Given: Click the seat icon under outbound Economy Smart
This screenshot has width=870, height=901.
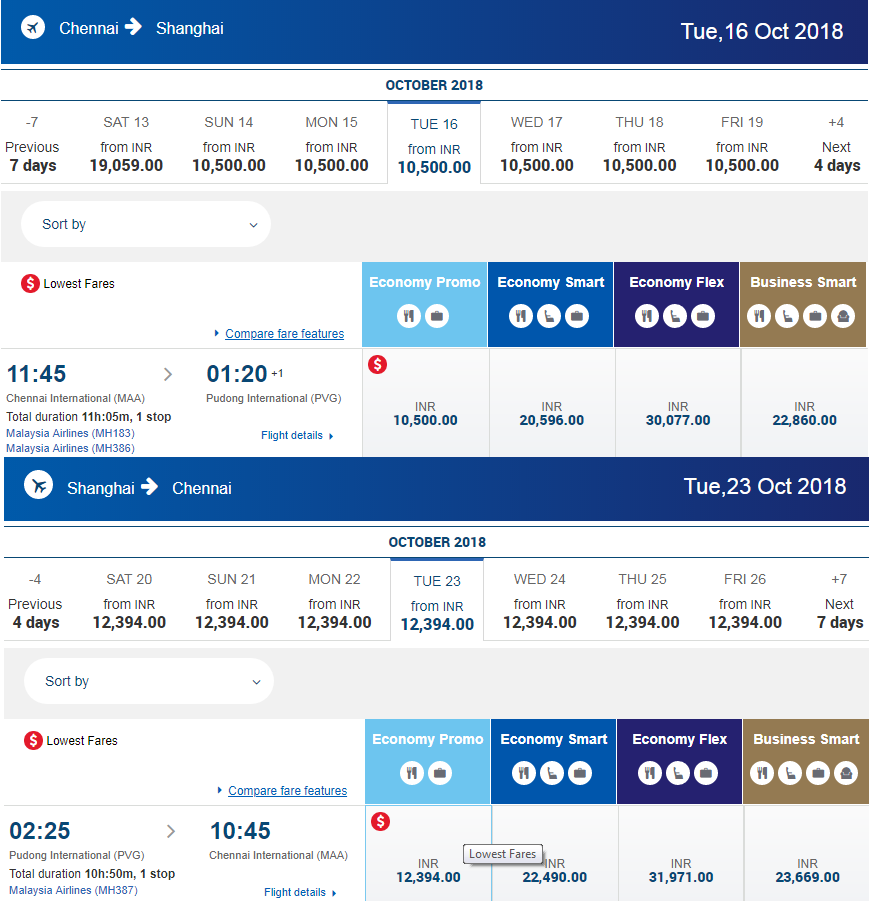Looking at the screenshot, I should tap(549, 315).
